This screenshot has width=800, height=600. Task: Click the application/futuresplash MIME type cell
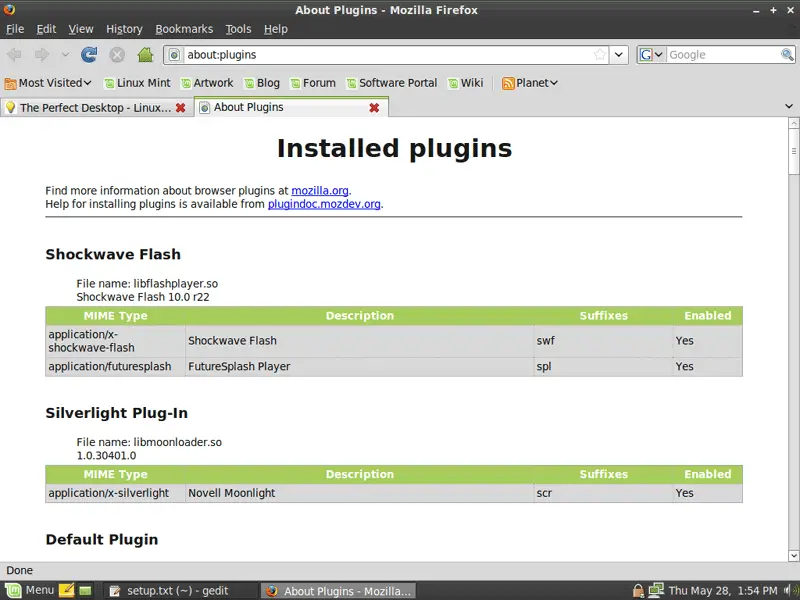tap(115, 366)
